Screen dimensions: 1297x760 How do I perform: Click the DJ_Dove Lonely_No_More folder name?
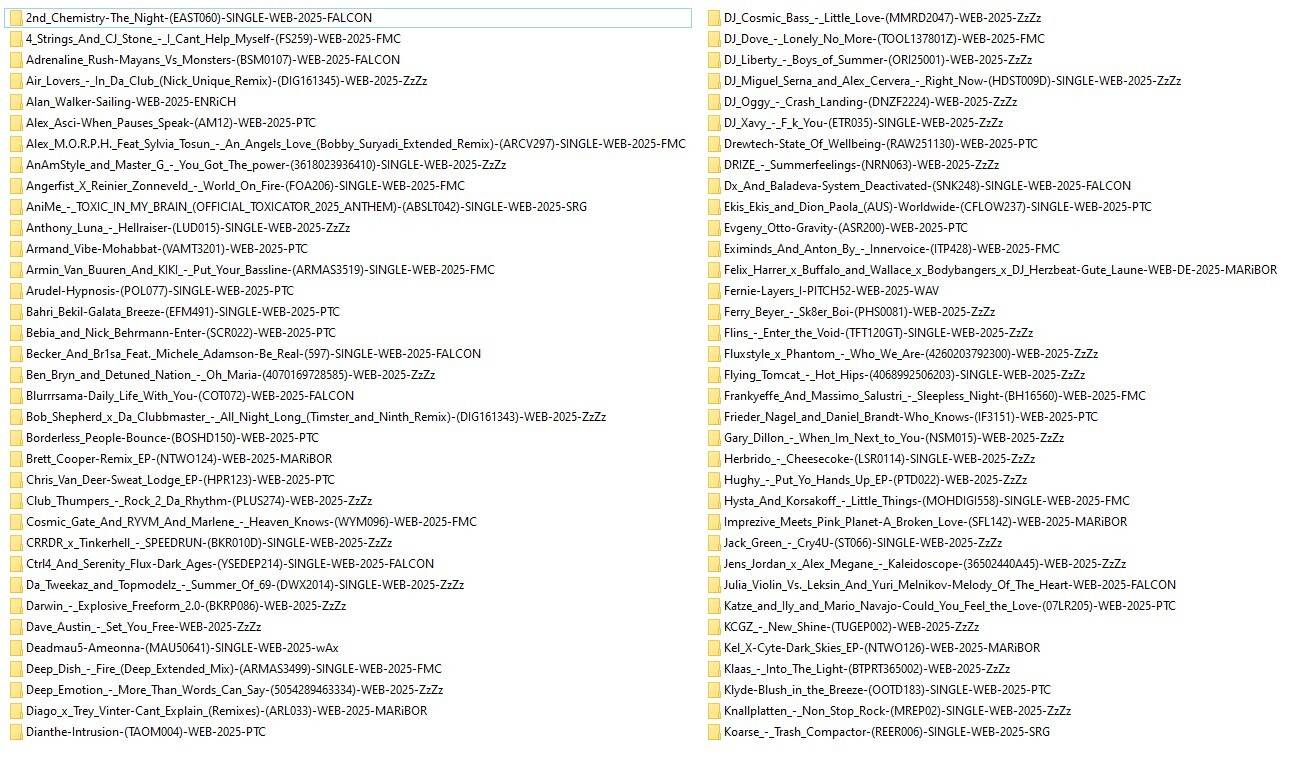coord(884,39)
